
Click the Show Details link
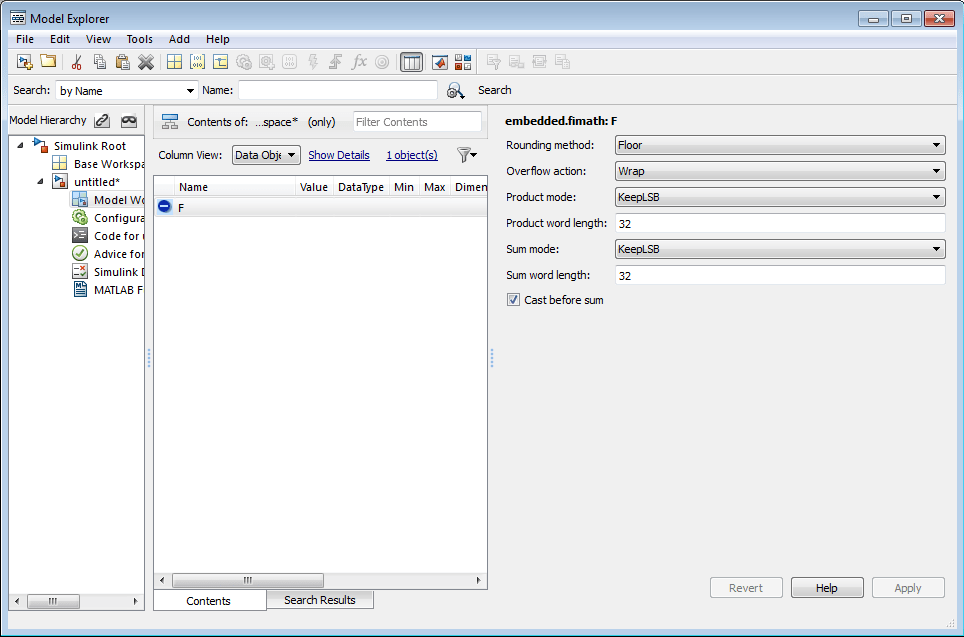339,155
